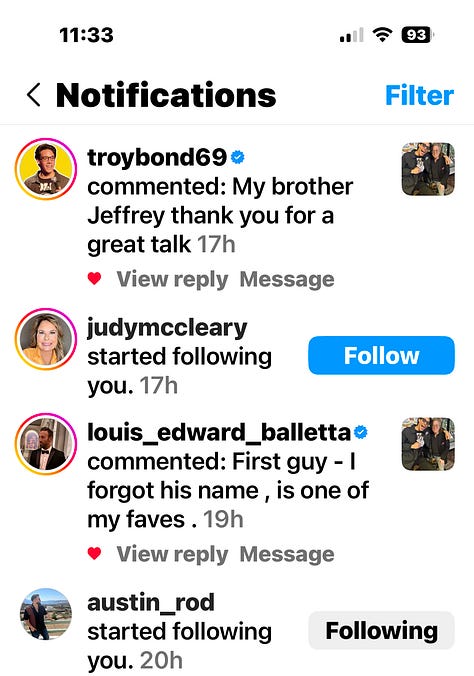
Task: Open troybond69's profile picture
Action: 46,169
